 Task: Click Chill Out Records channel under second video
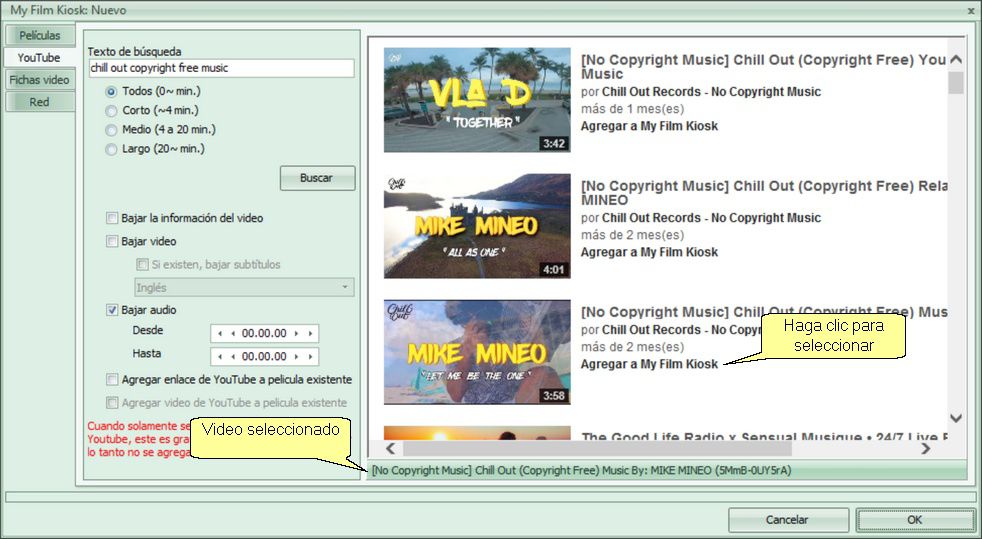click(711, 218)
